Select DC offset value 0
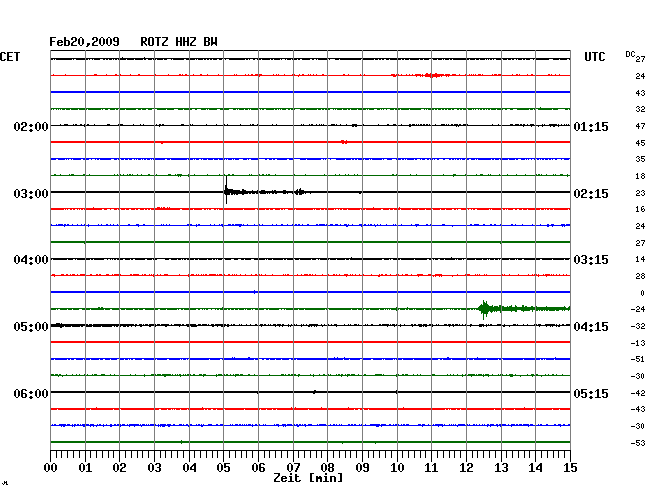 643,293
